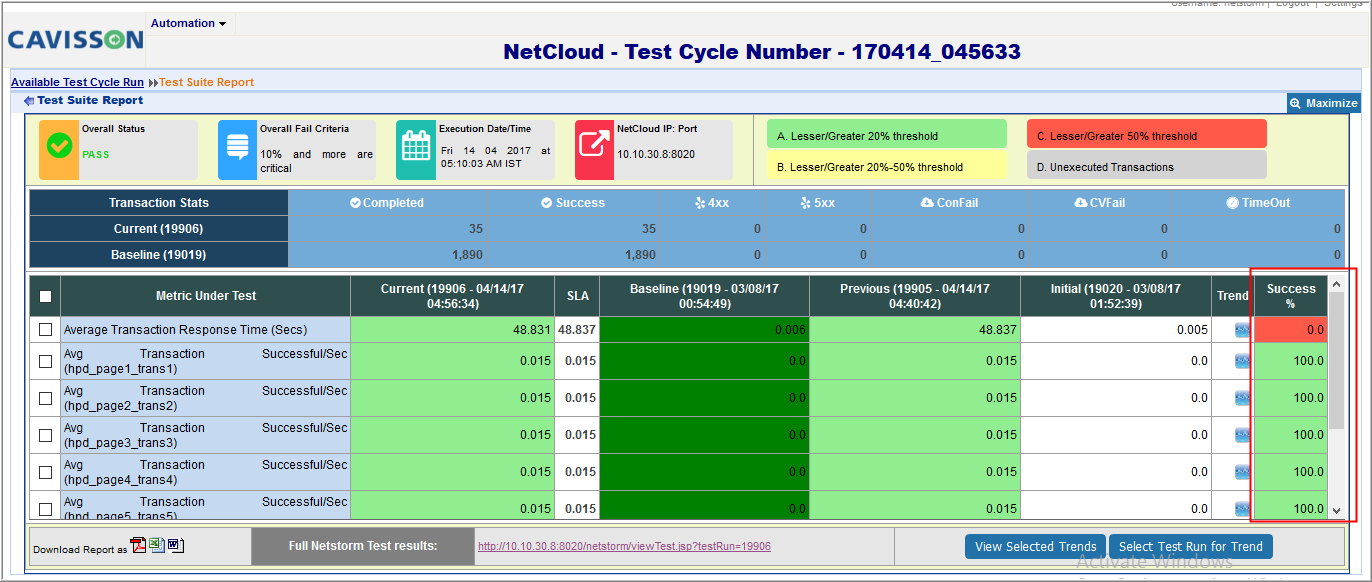Open trend icon for hpd_page2_trans2 row

(x=1242, y=398)
